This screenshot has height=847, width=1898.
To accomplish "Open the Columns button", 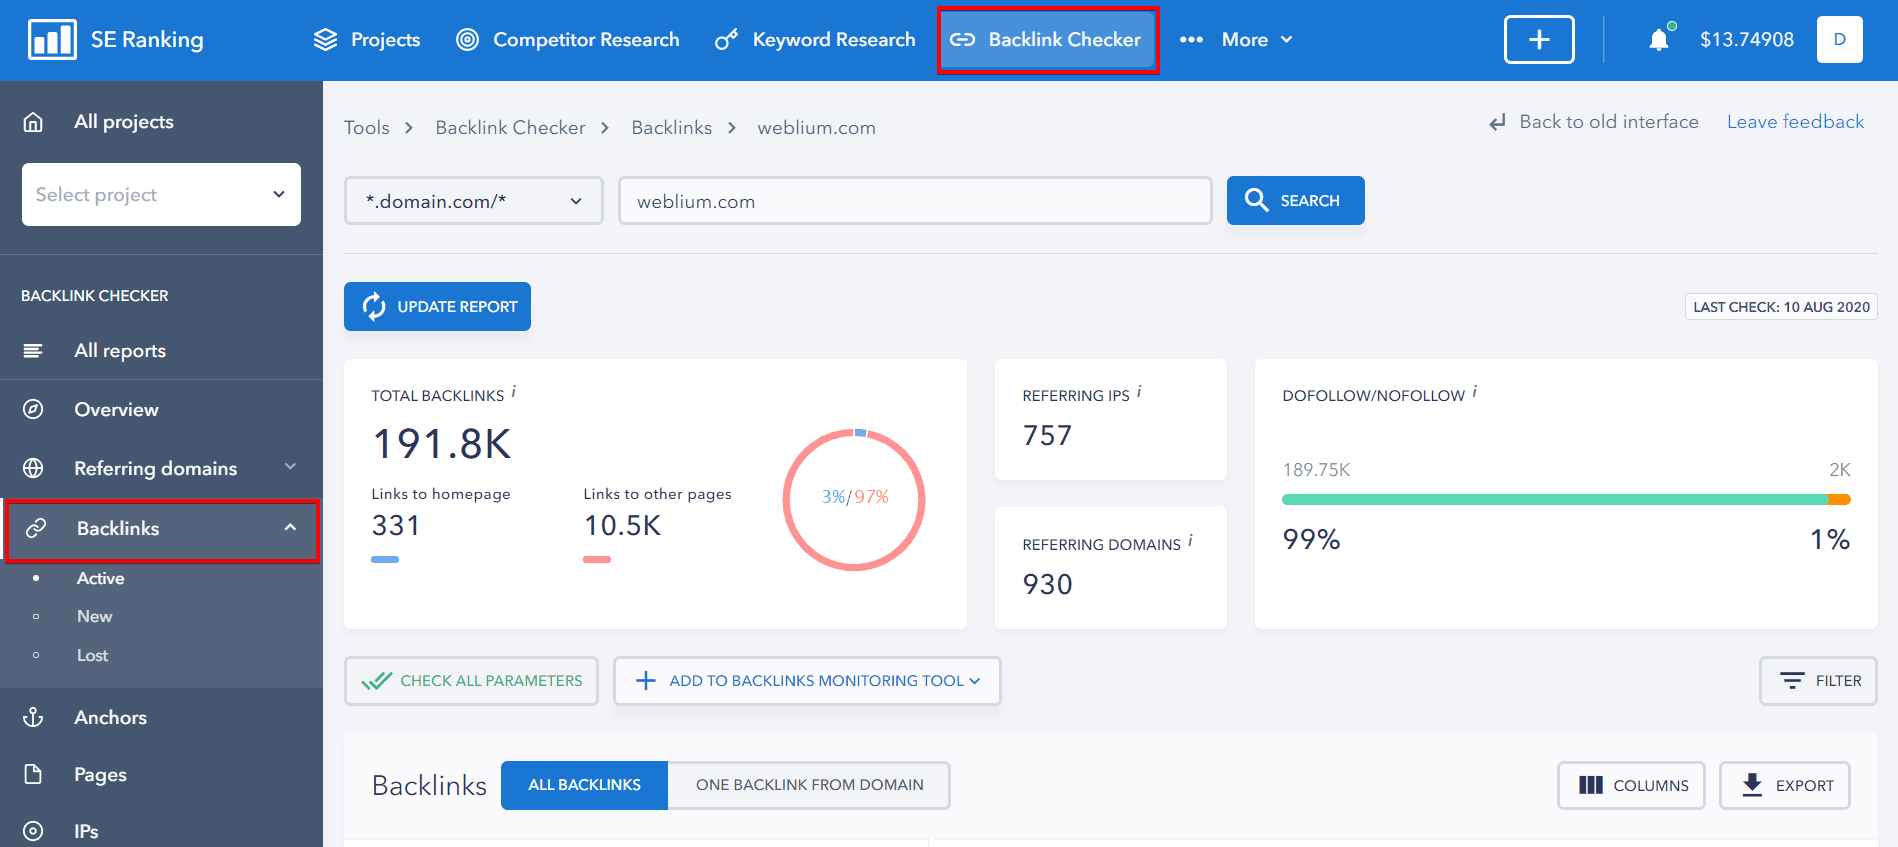I will point(1631,785).
